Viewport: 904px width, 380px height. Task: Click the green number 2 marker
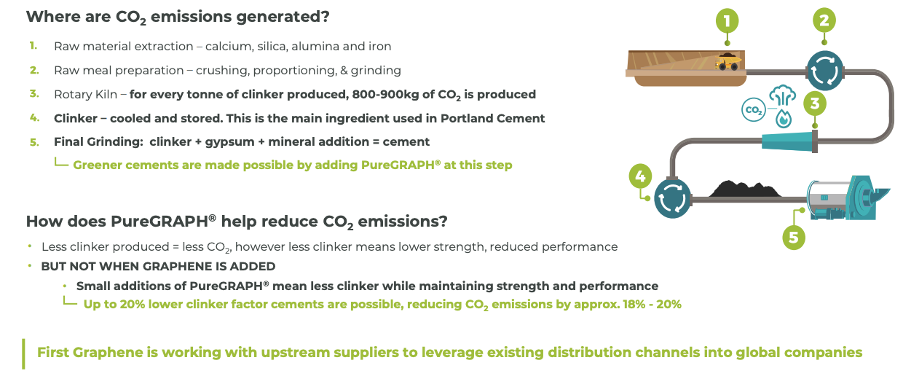pyautogui.click(x=824, y=21)
